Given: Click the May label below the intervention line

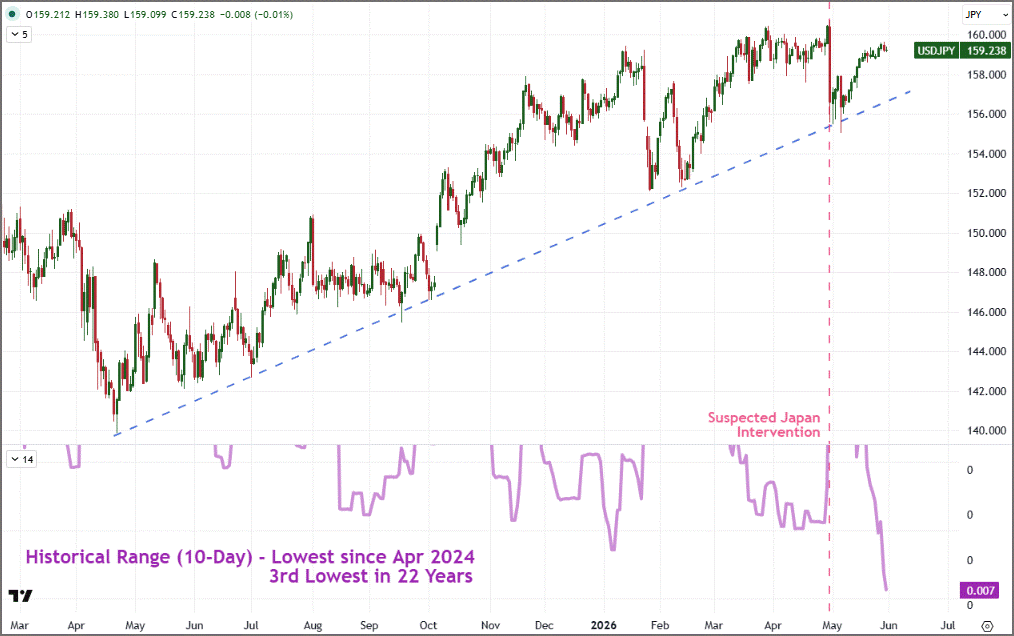Looking at the screenshot, I should tap(832, 626).
